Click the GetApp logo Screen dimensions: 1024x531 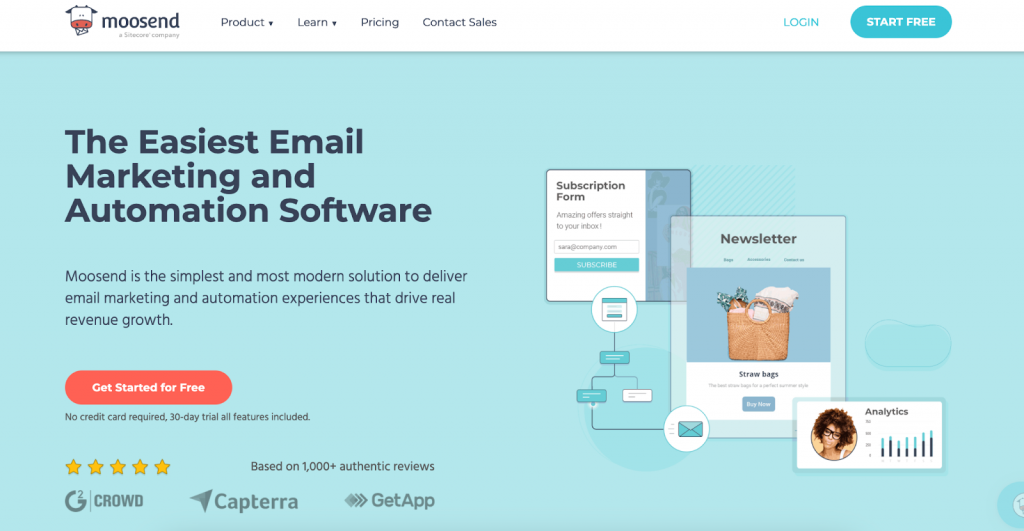click(389, 500)
